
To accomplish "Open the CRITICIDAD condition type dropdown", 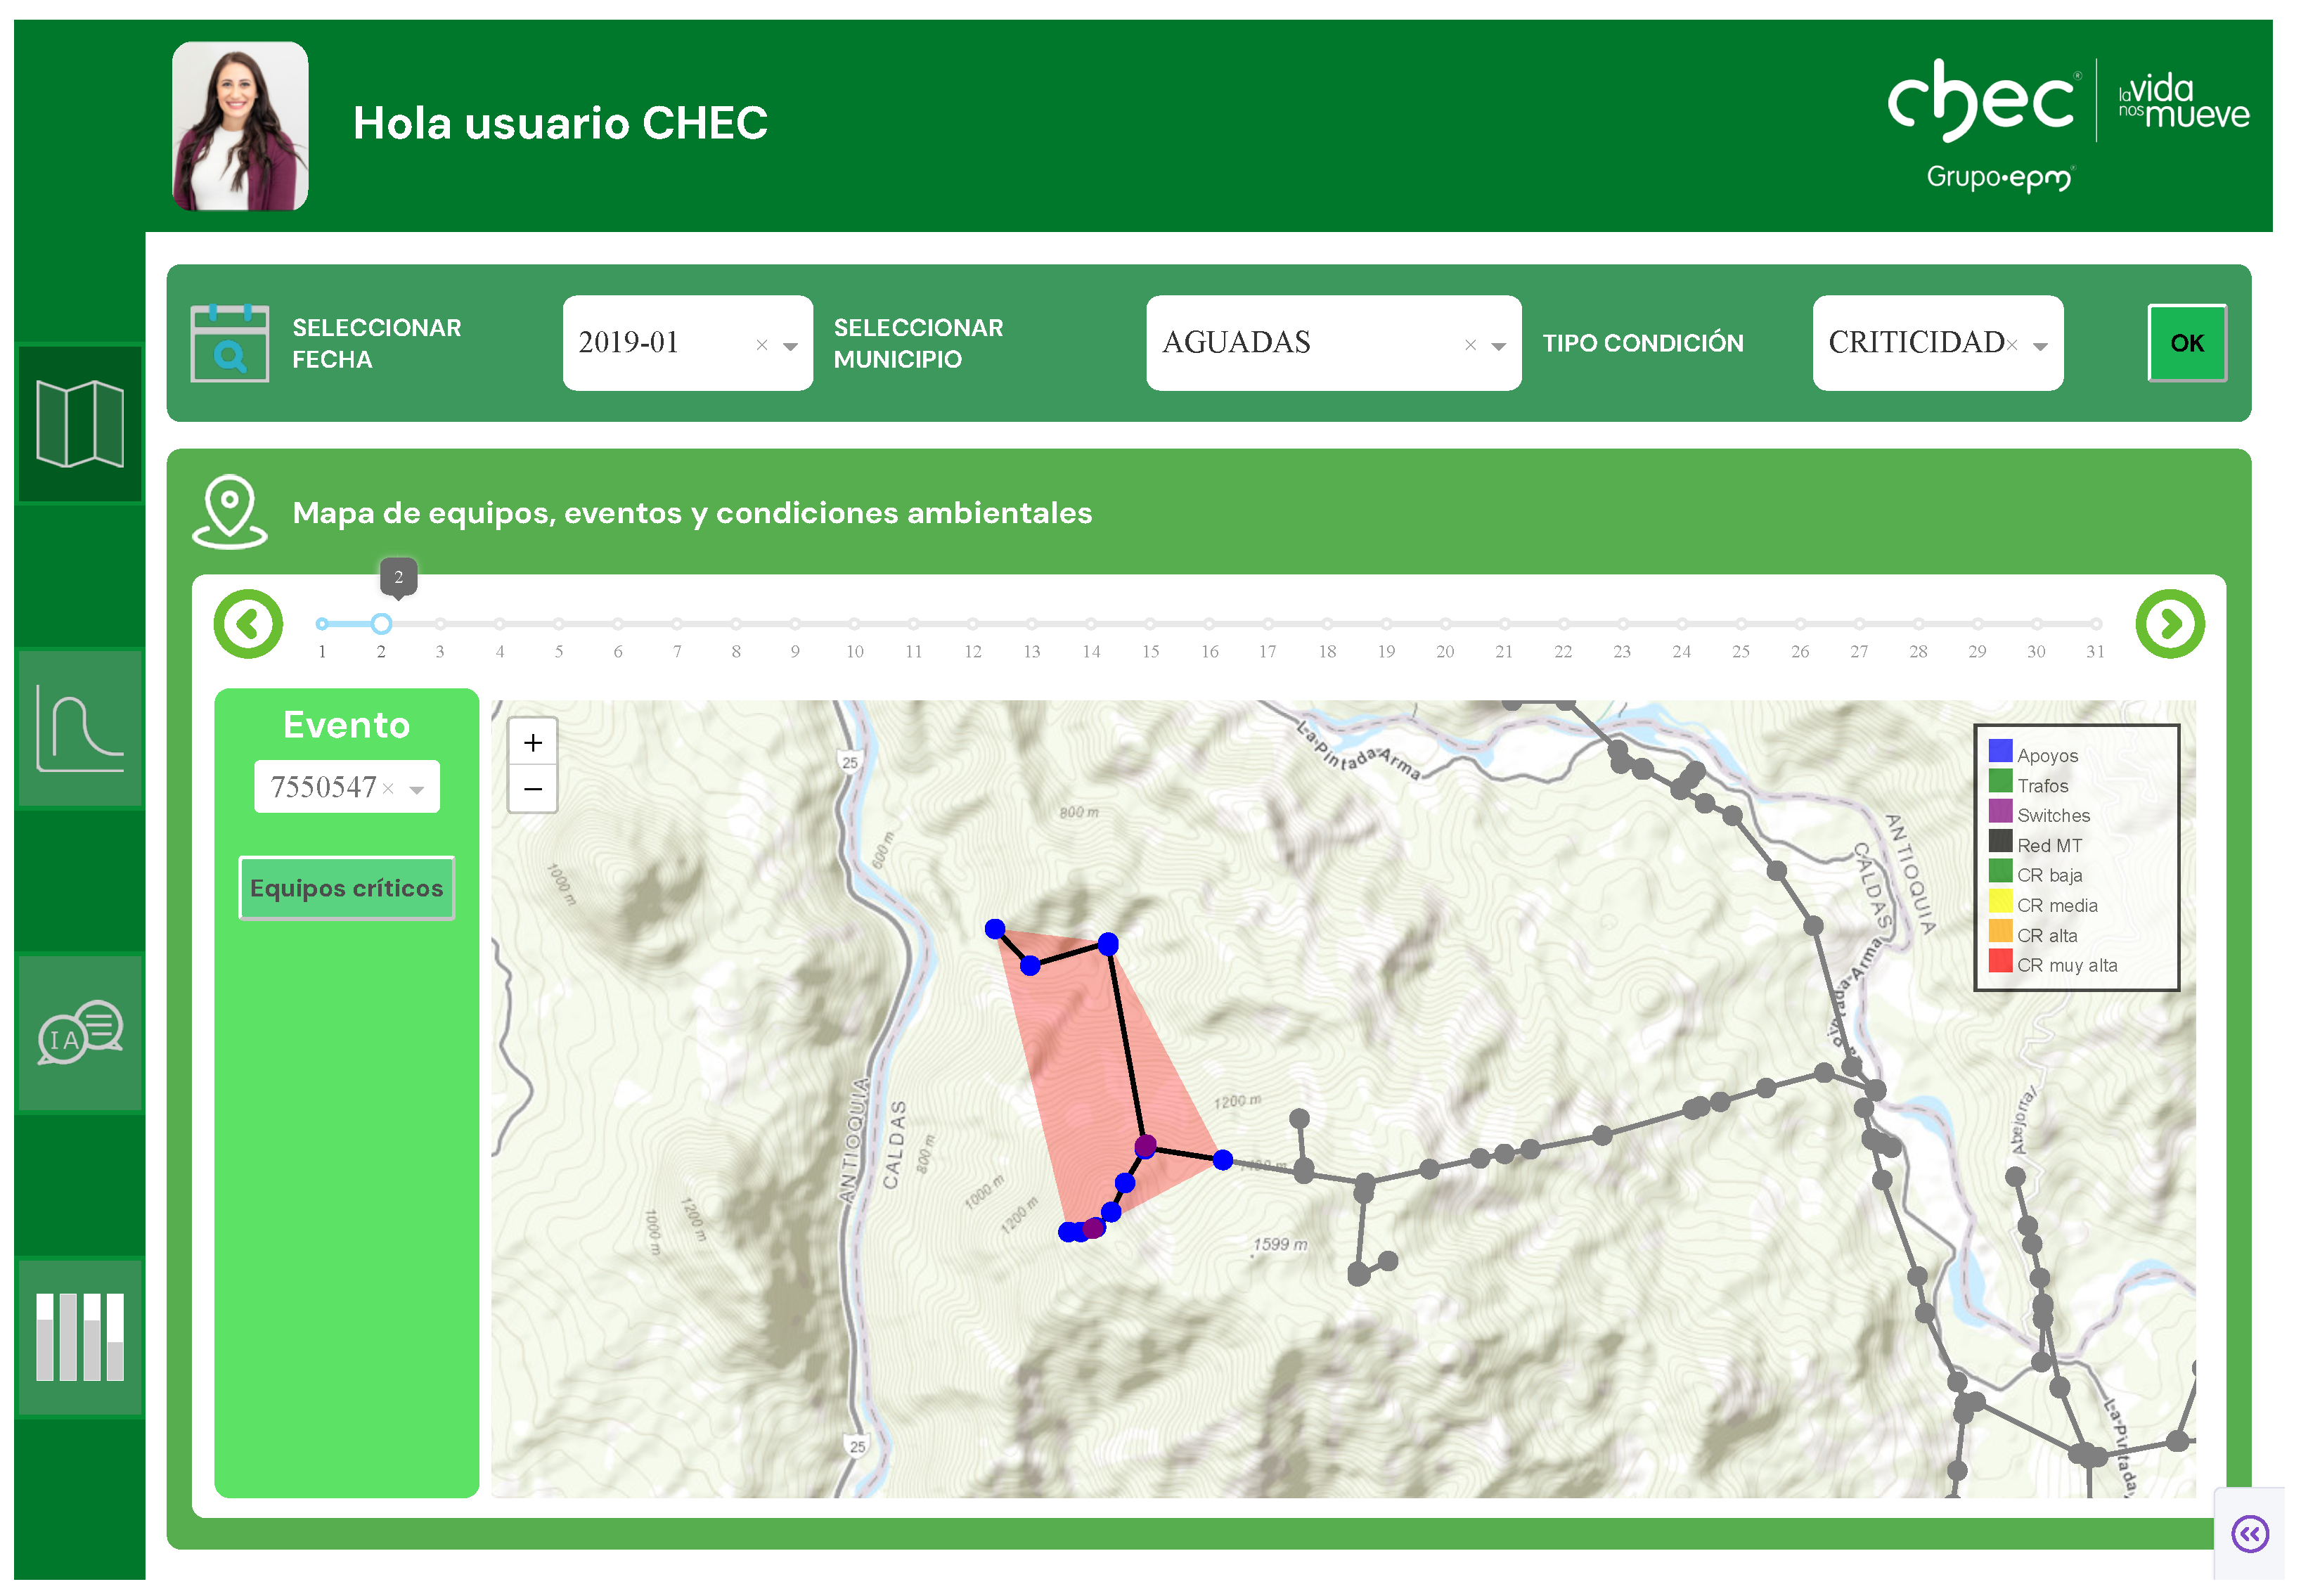I will (x=2040, y=346).
